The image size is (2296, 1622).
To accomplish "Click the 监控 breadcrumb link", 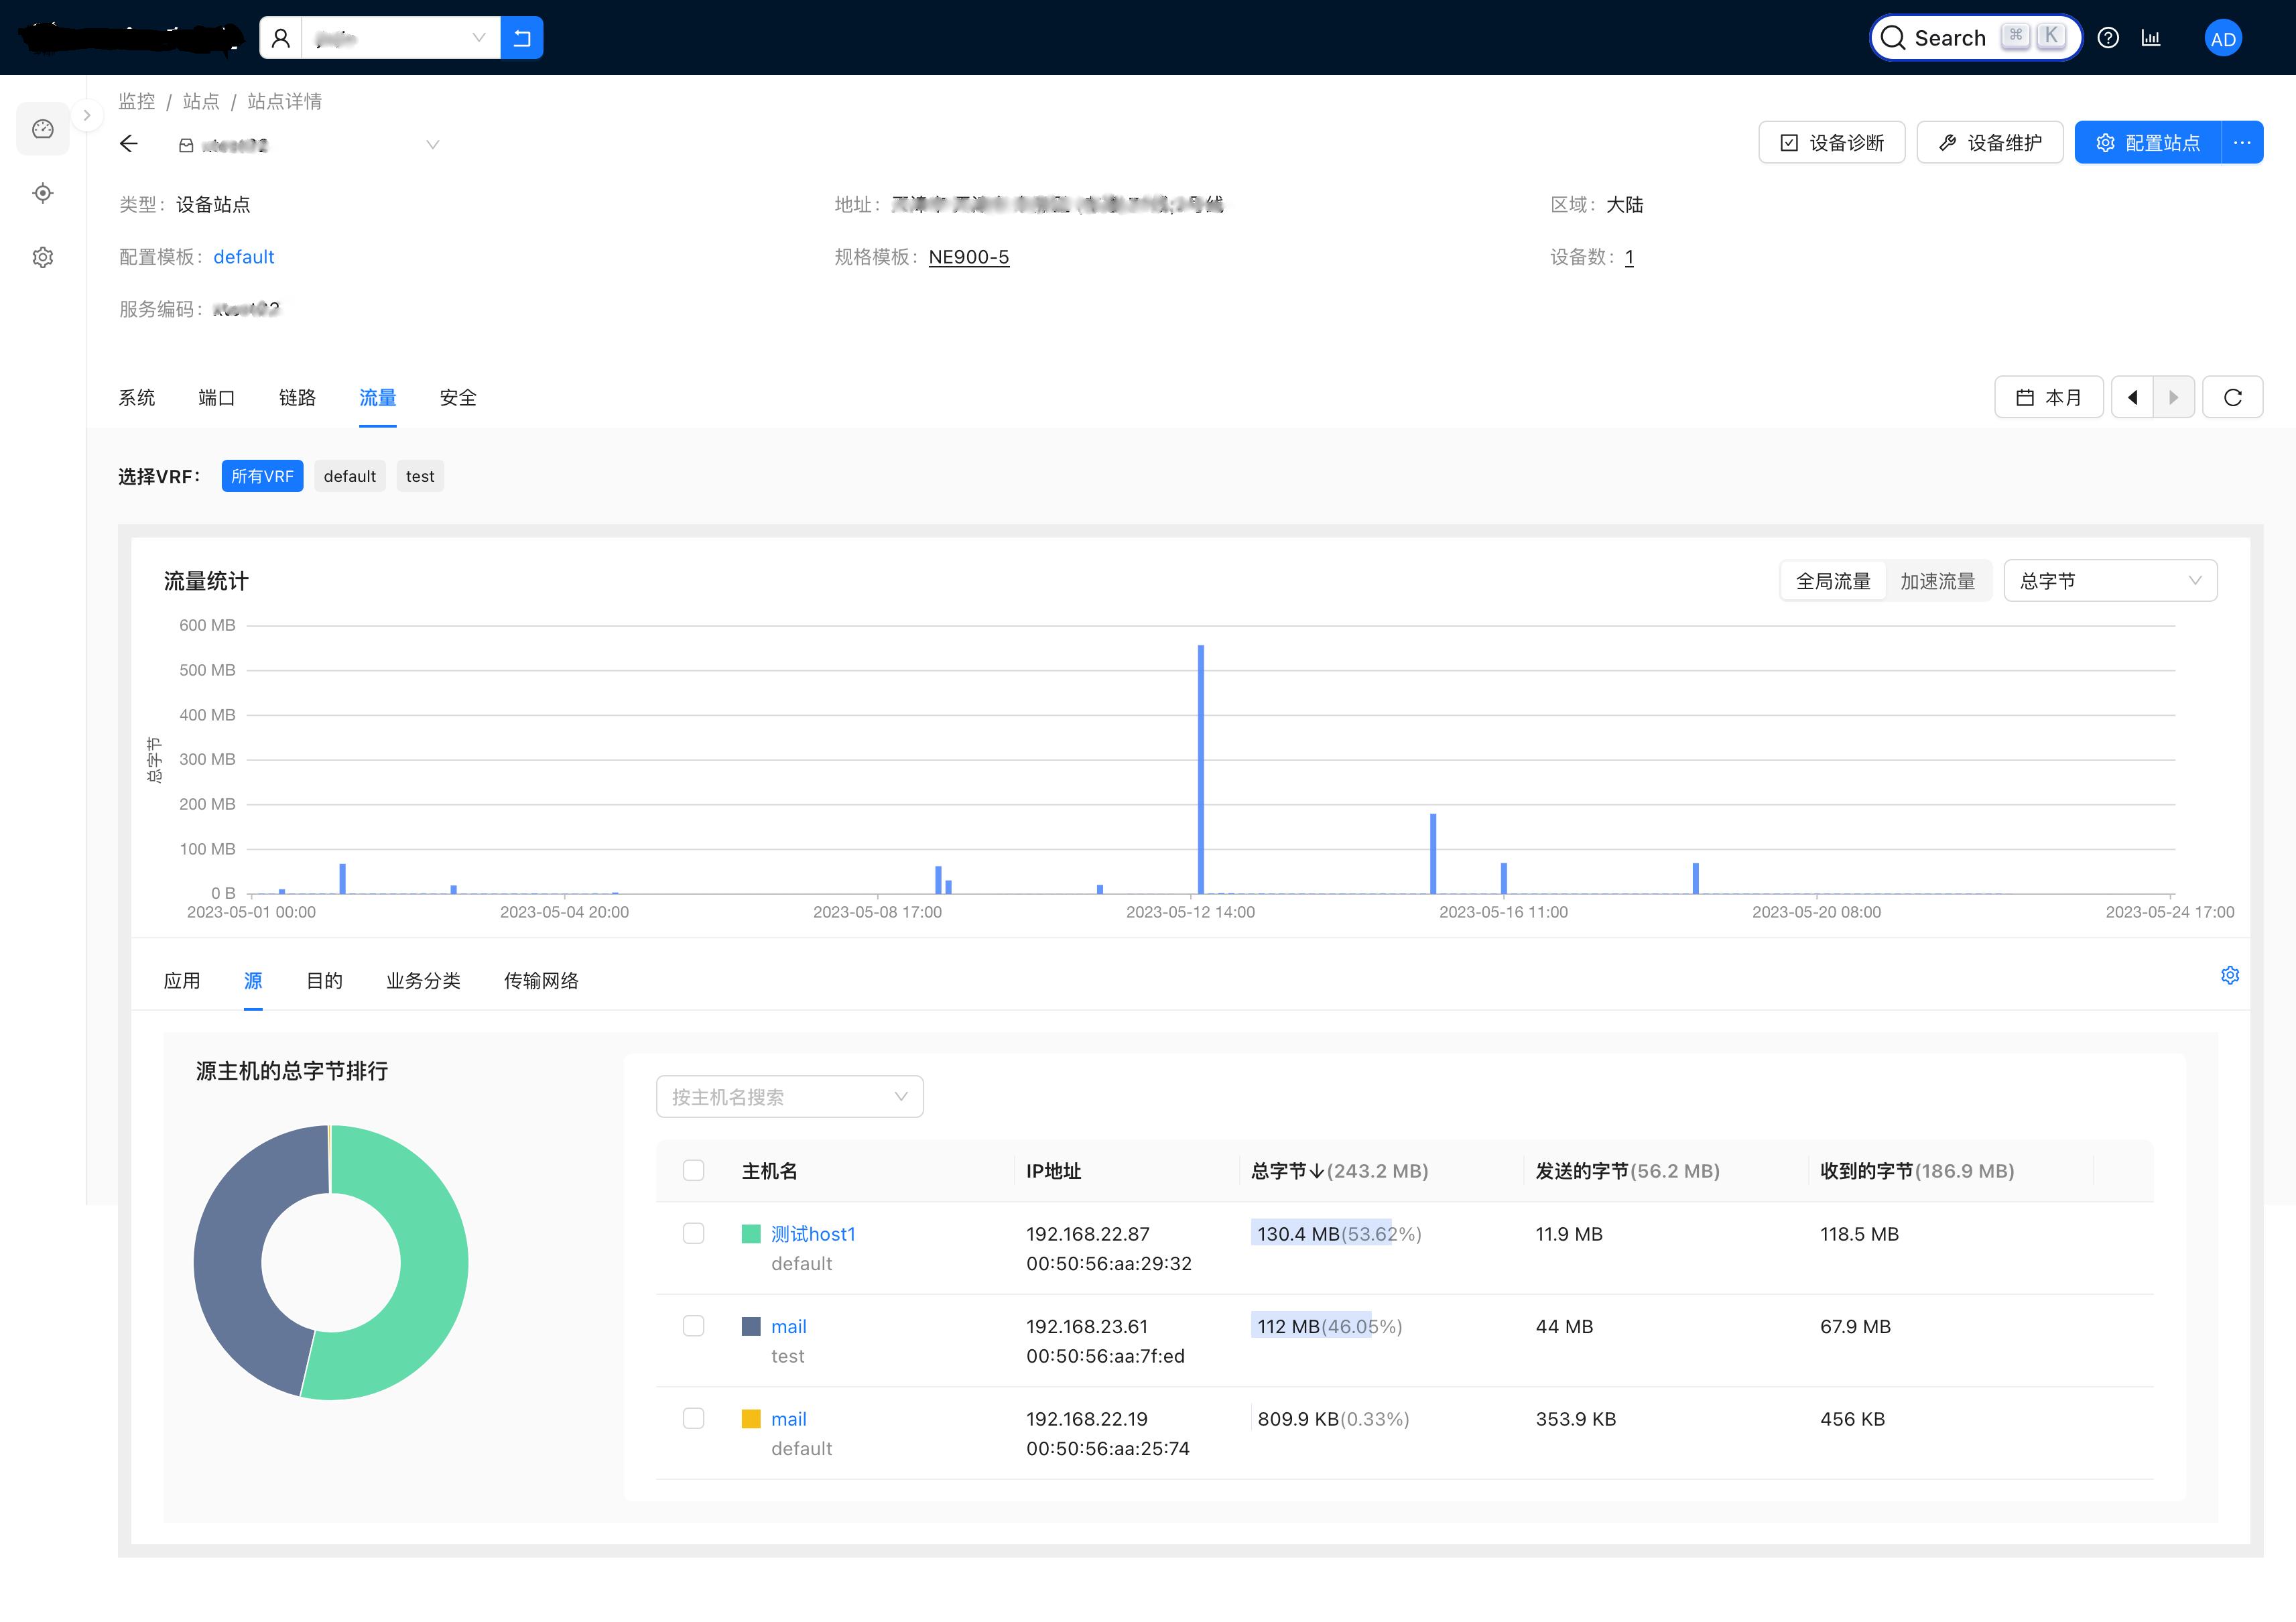I will (x=136, y=101).
